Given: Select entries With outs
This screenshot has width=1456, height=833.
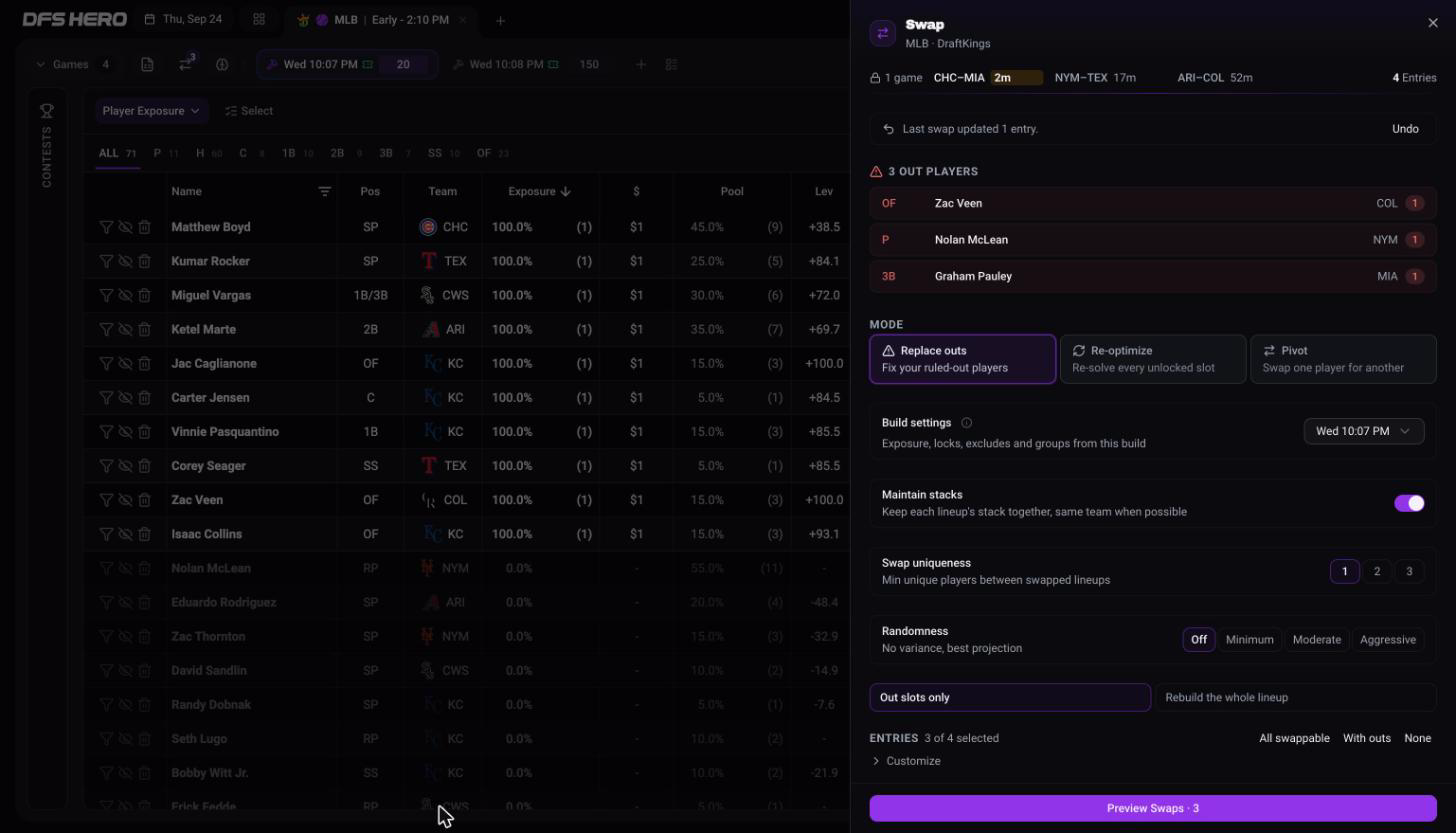Looking at the screenshot, I should tap(1366, 738).
